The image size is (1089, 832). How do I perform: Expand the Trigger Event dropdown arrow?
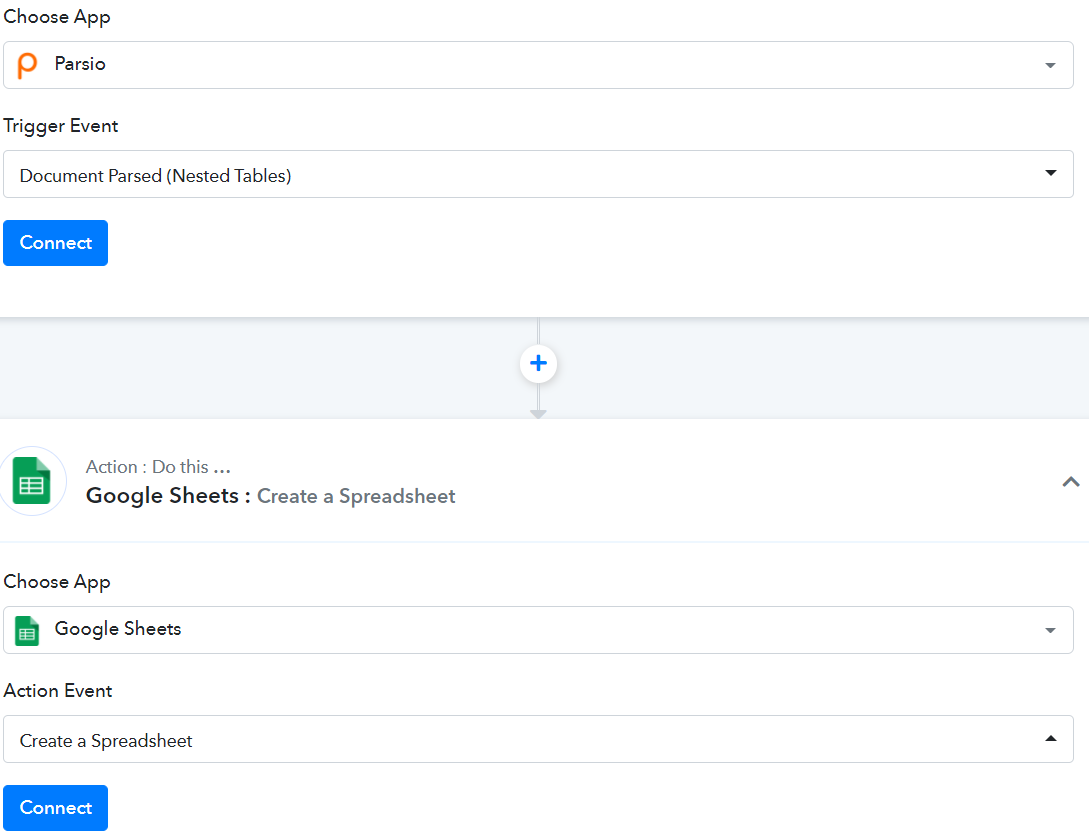[x=1050, y=173]
